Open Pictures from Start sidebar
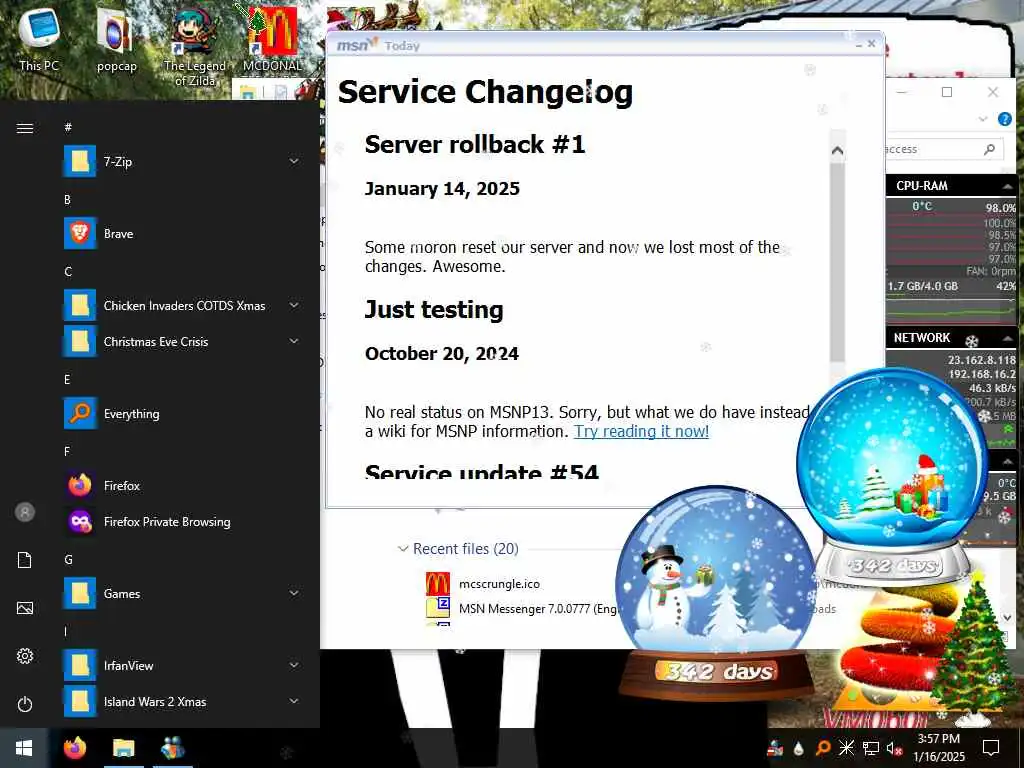This screenshot has height=768, width=1024. [x=25, y=608]
